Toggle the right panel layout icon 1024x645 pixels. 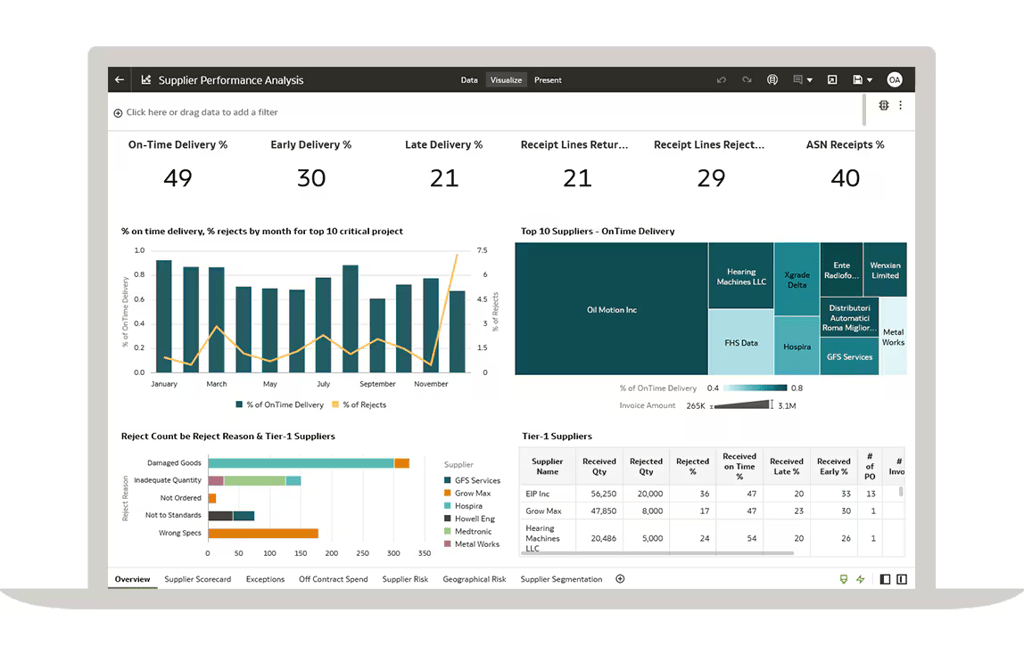(x=901, y=579)
